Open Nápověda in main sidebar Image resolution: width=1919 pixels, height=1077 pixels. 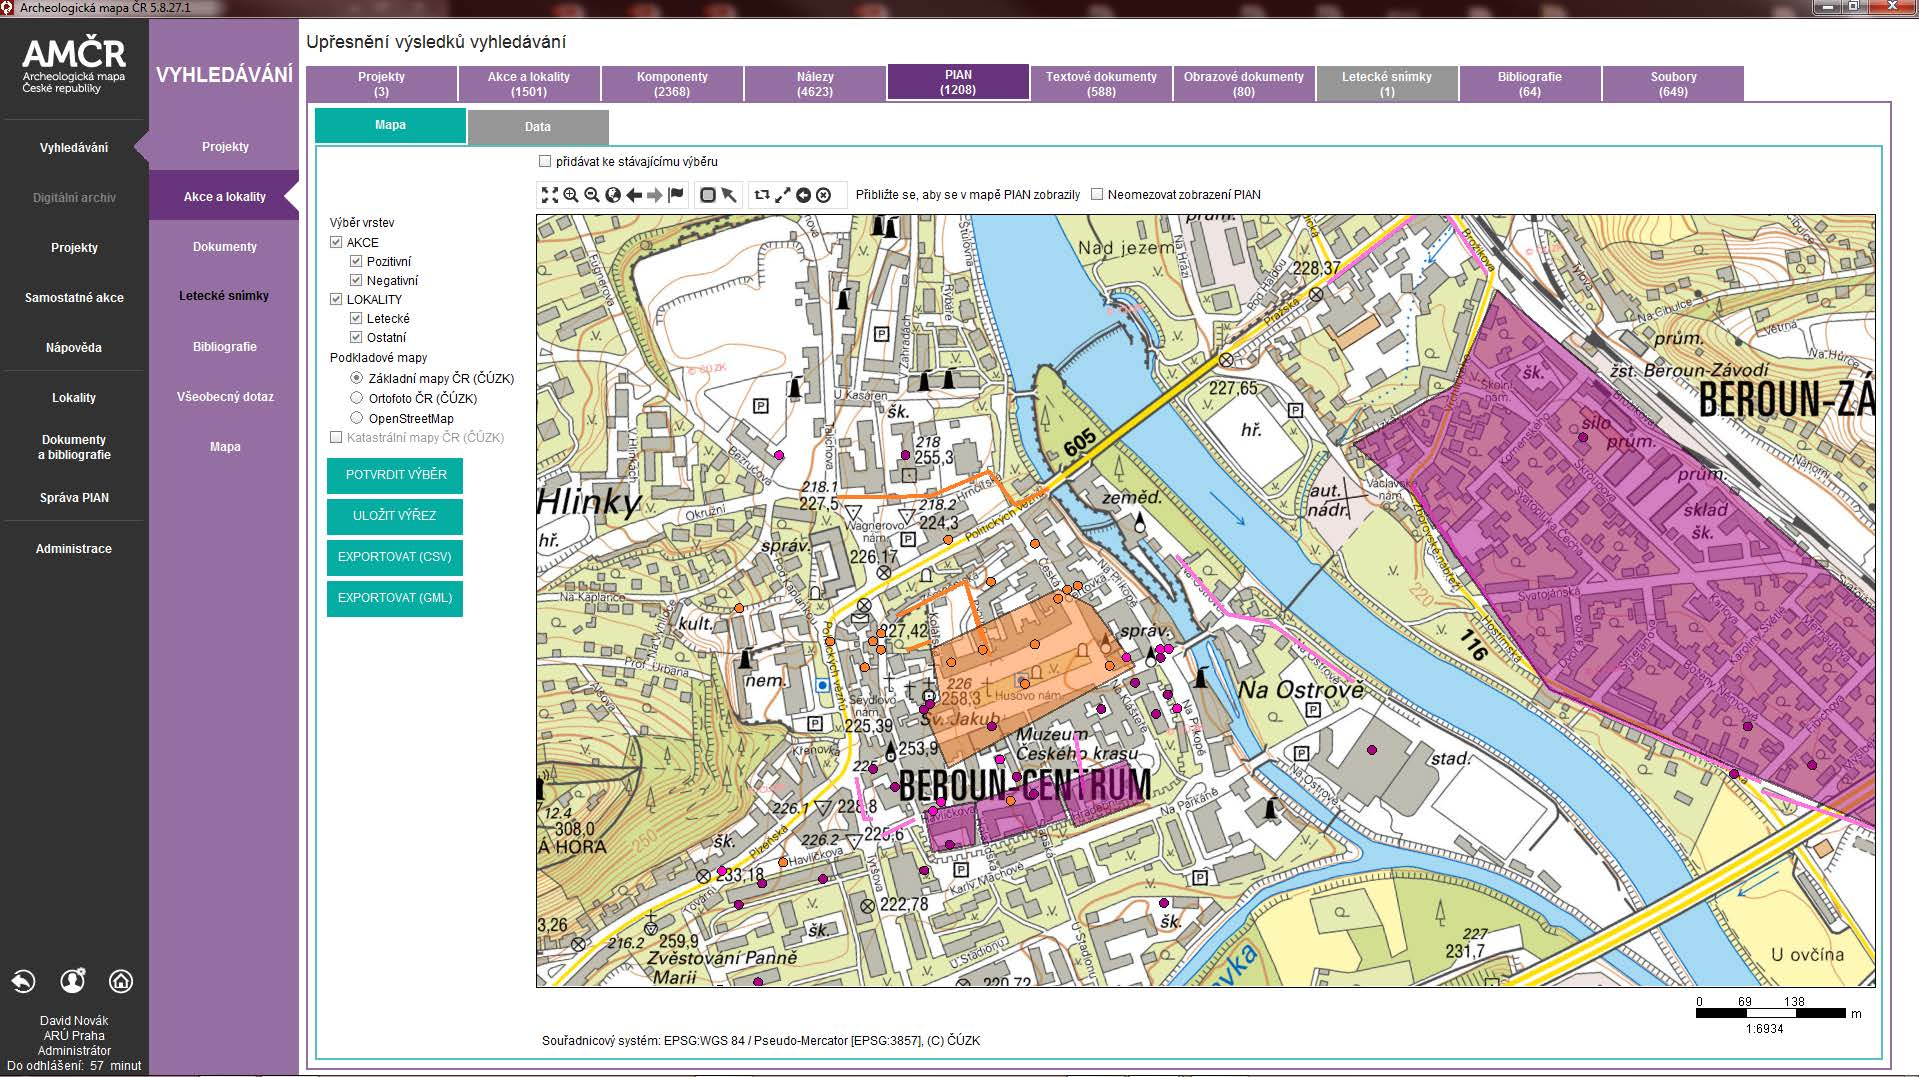(x=74, y=348)
